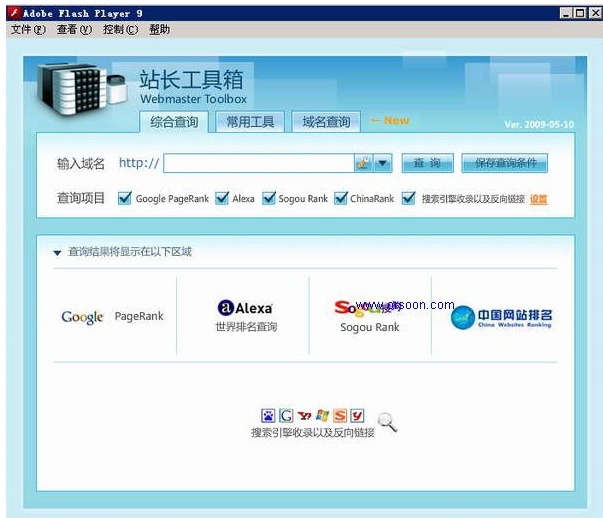This screenshot has width=603, height=518.
Task: Click the magnifying glass search icon
Action: point(387,422)
